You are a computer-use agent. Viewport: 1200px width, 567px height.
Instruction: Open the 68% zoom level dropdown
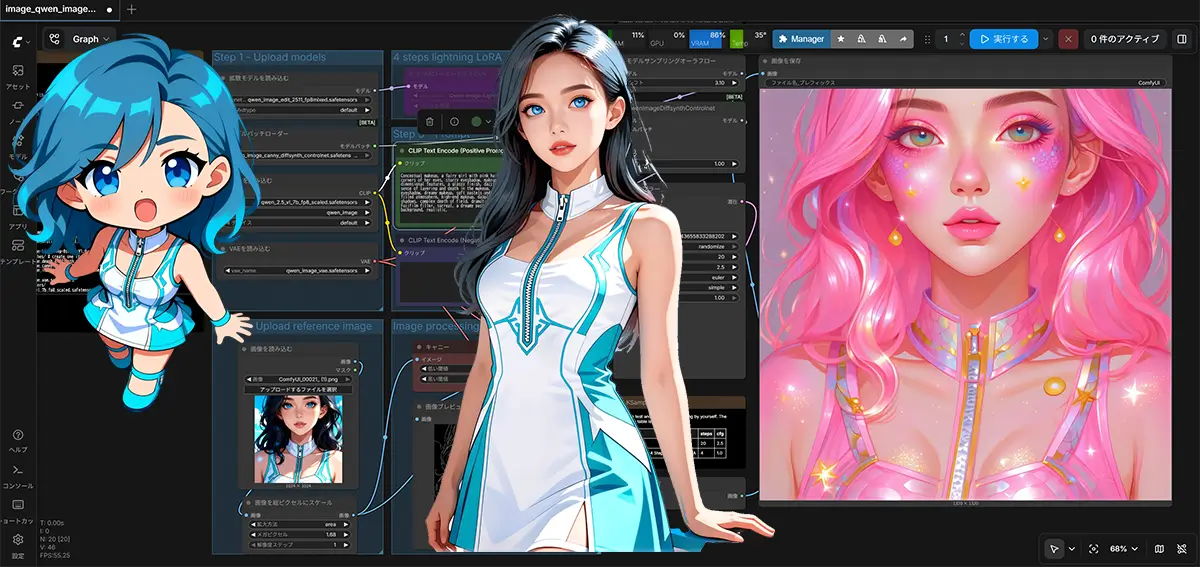1124,548
